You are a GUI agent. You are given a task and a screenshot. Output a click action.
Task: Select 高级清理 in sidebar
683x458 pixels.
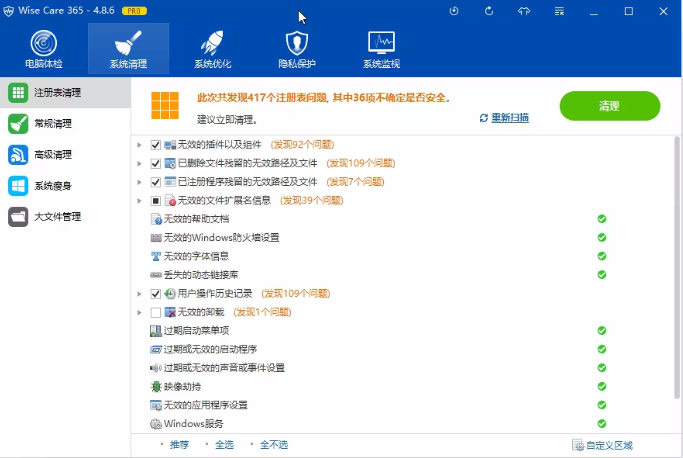(x=65, y=155)
